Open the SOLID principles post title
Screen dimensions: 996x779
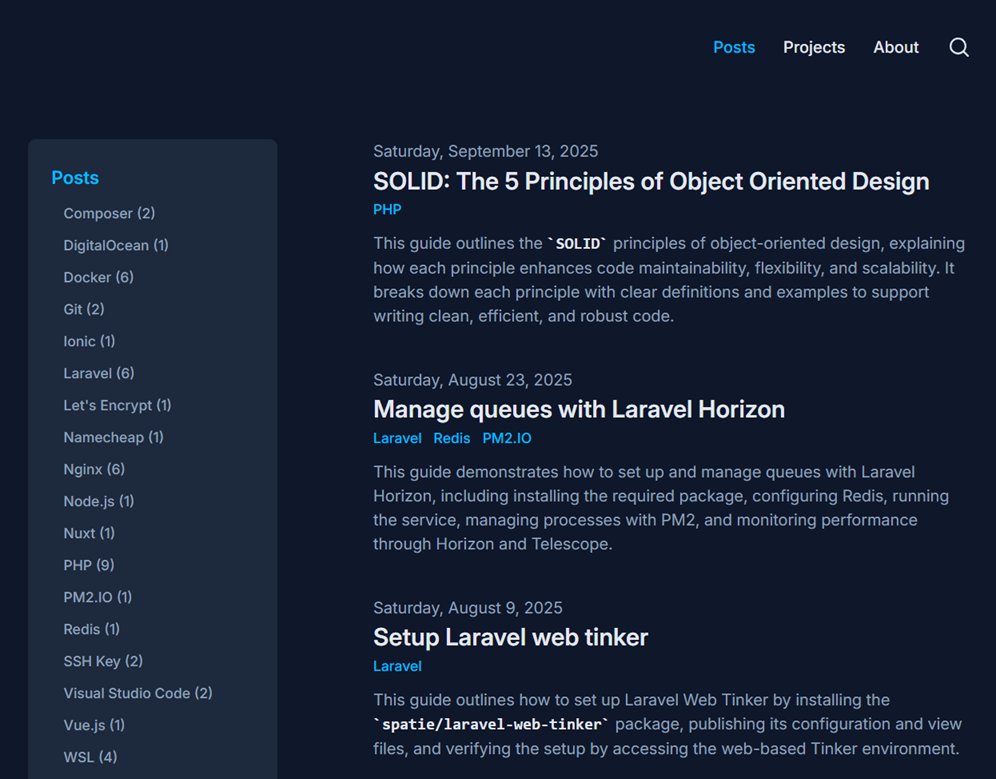[650, 182]
